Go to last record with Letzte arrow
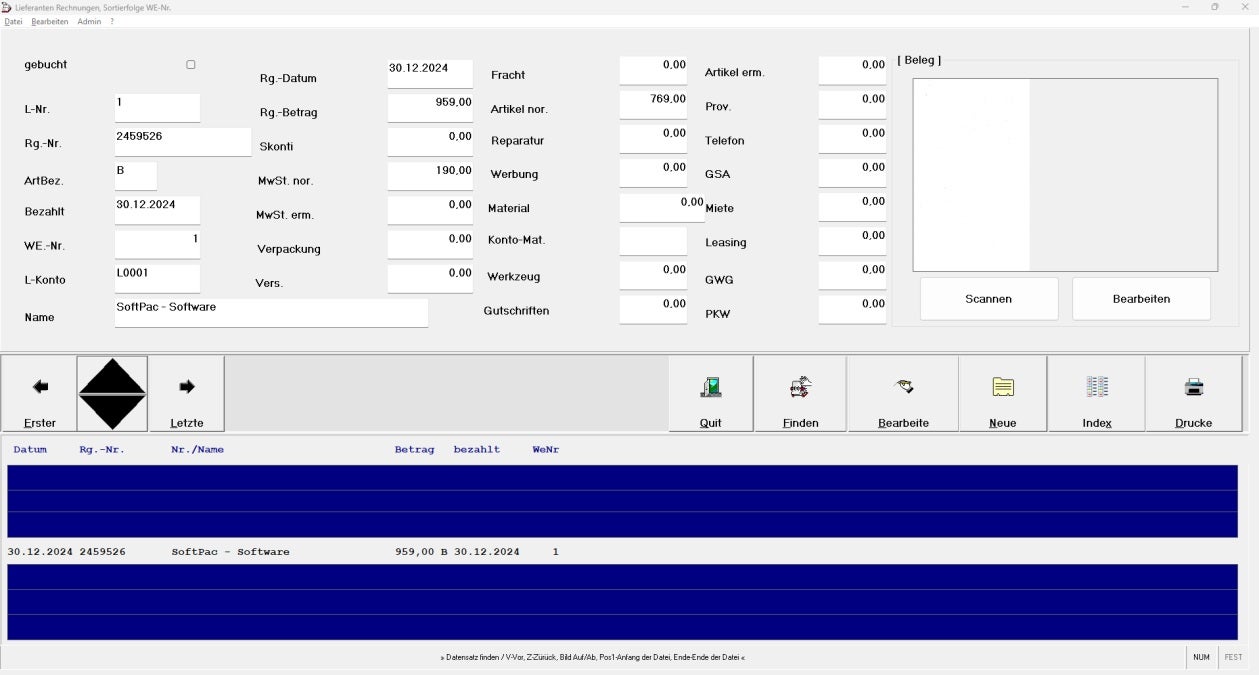 pos(187,394)
